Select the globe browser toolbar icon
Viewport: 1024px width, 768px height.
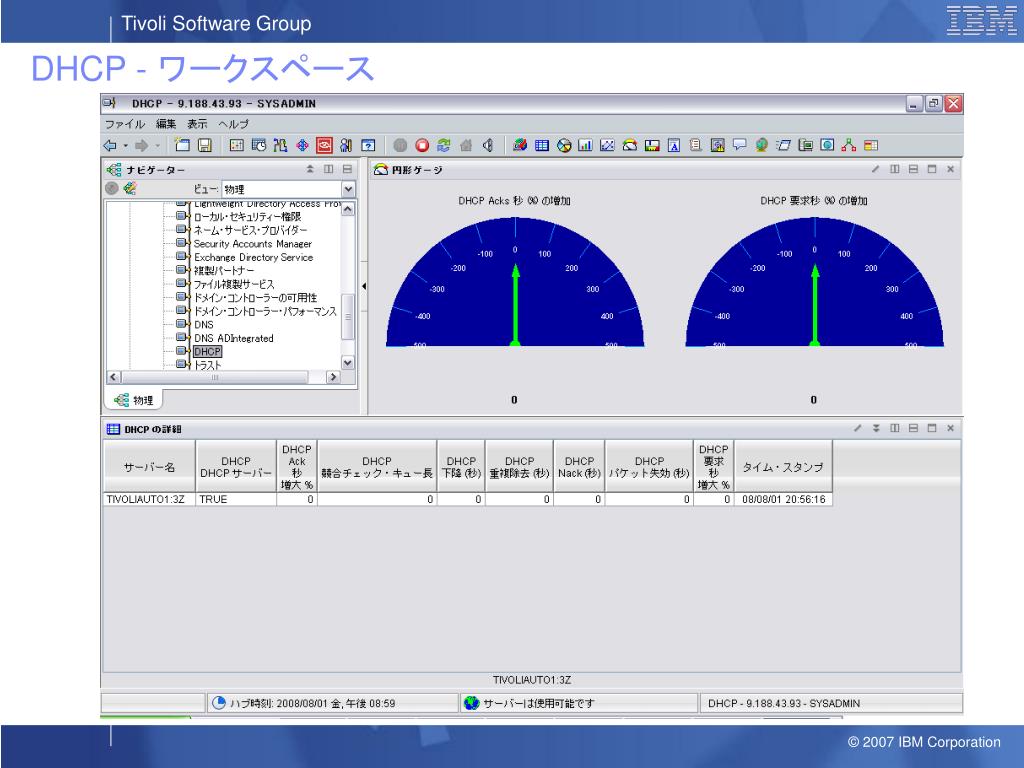pos(761,146)
